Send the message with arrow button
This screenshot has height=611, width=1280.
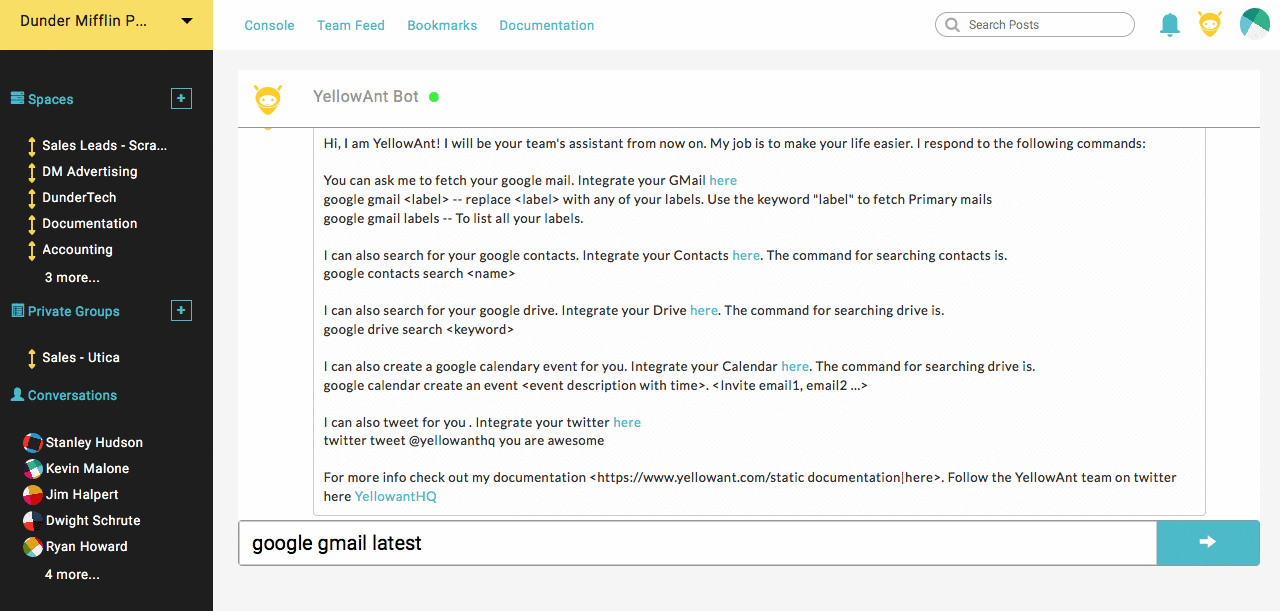1208,542
